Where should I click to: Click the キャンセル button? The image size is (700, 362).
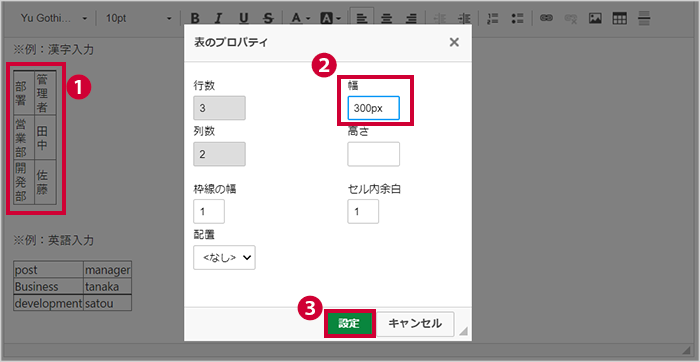(415, 324)
